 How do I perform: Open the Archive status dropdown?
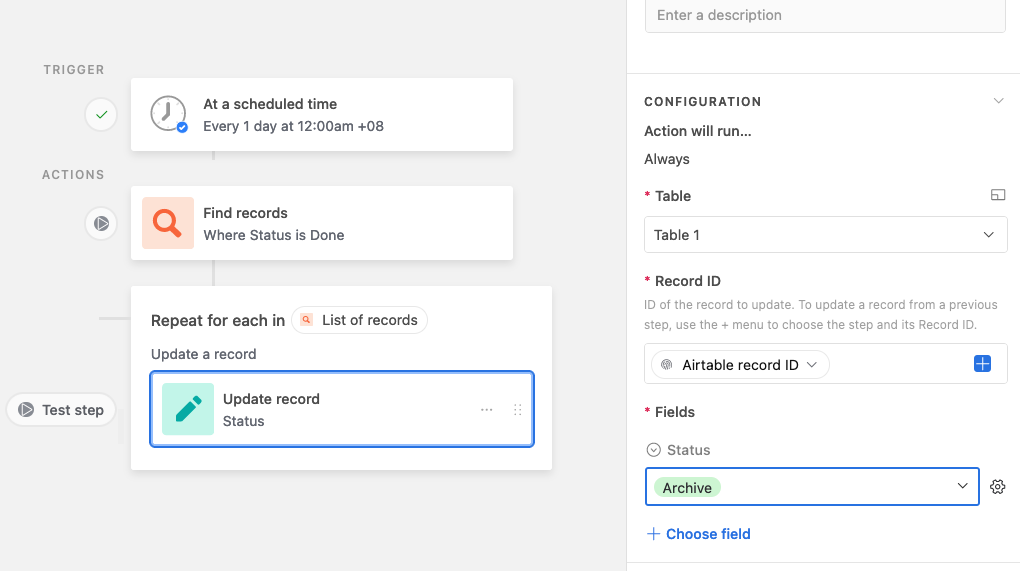pos(812,486)
